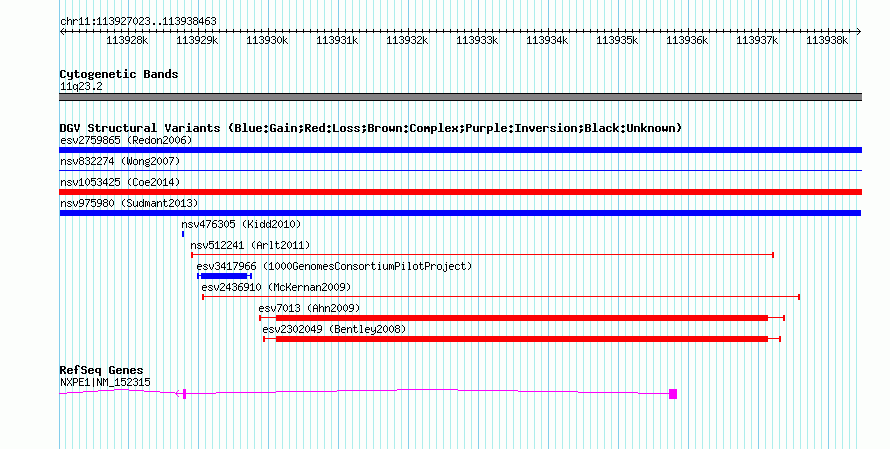Open nsv1053425 (Coe2014) variant label
The image size is (890, 449).
click(120, 182)
